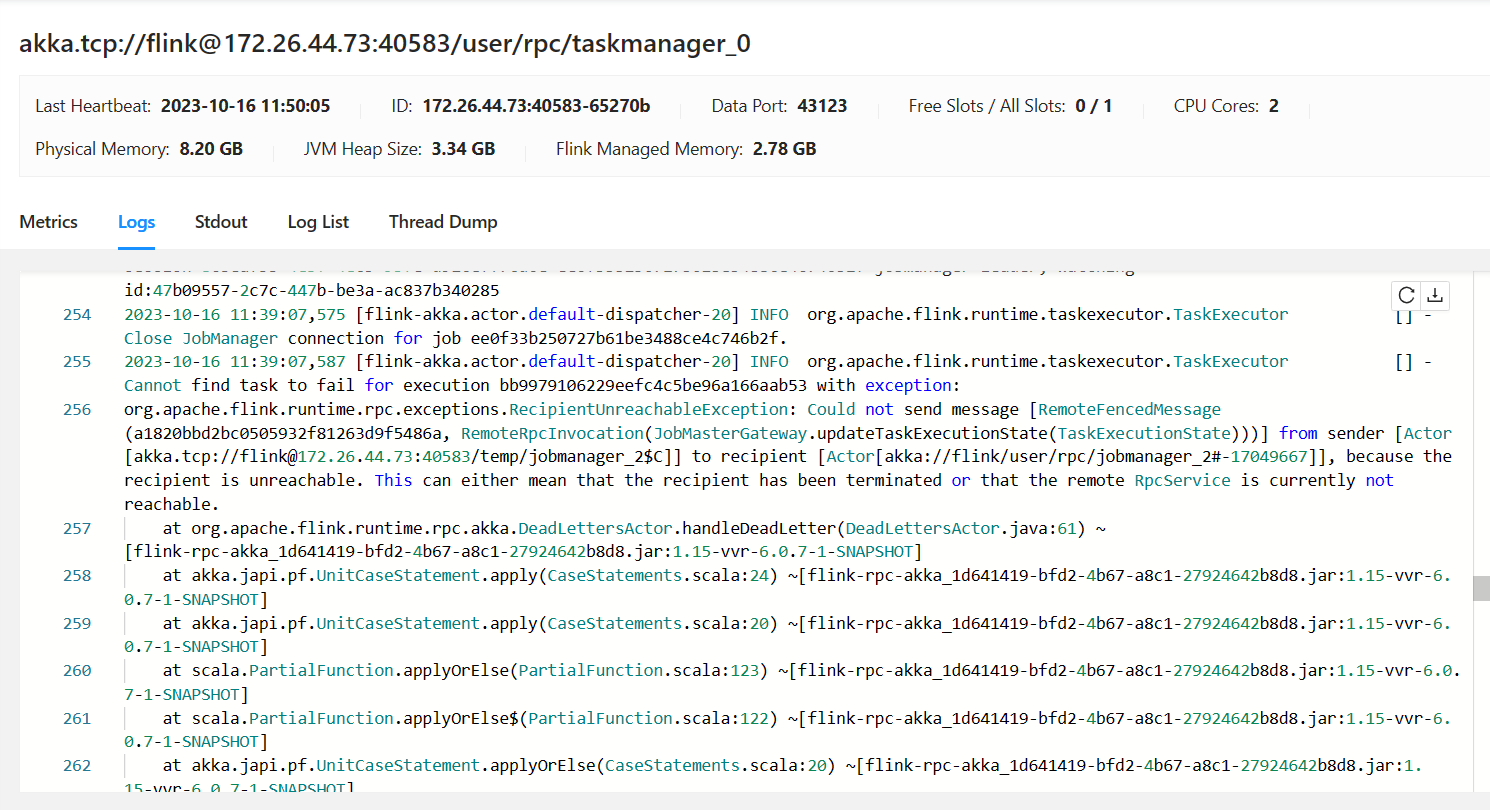Screen dimensions: 1490x810
Task: Click the taskmanager_0 akka.tcp page title
Action: coord(385,43)
